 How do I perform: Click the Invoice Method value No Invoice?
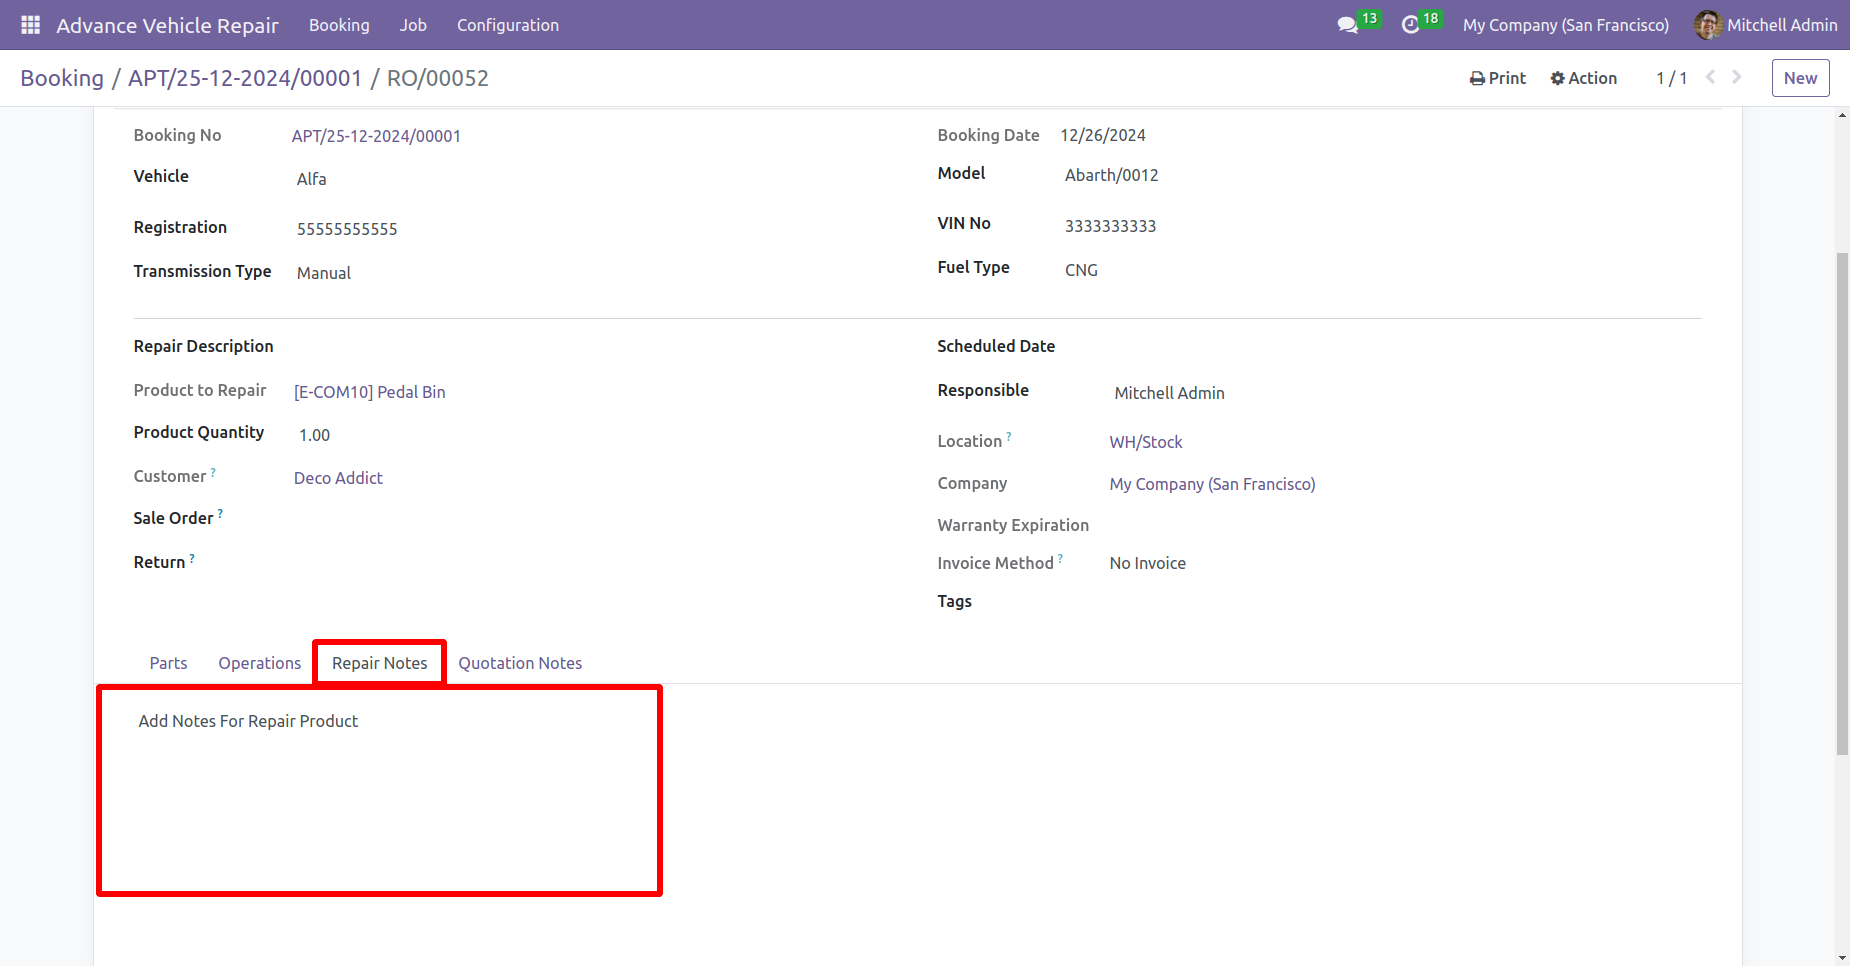[x=1147, y=563]
